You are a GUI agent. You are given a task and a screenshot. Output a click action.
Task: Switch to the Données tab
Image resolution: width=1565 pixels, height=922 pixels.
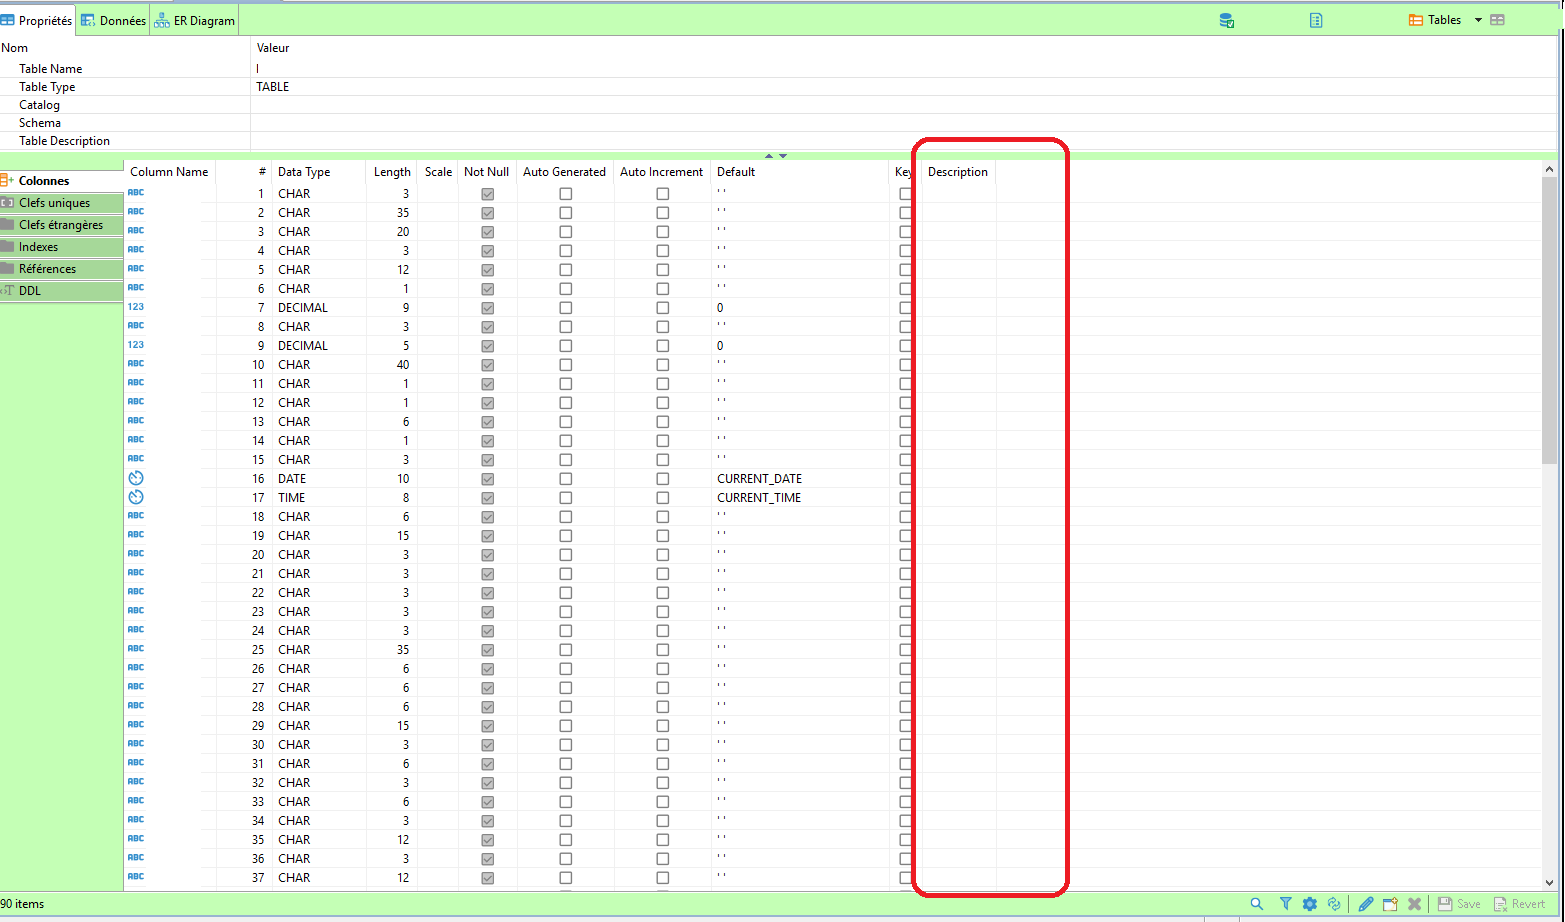pyautogui.click(x=113, y=19)
